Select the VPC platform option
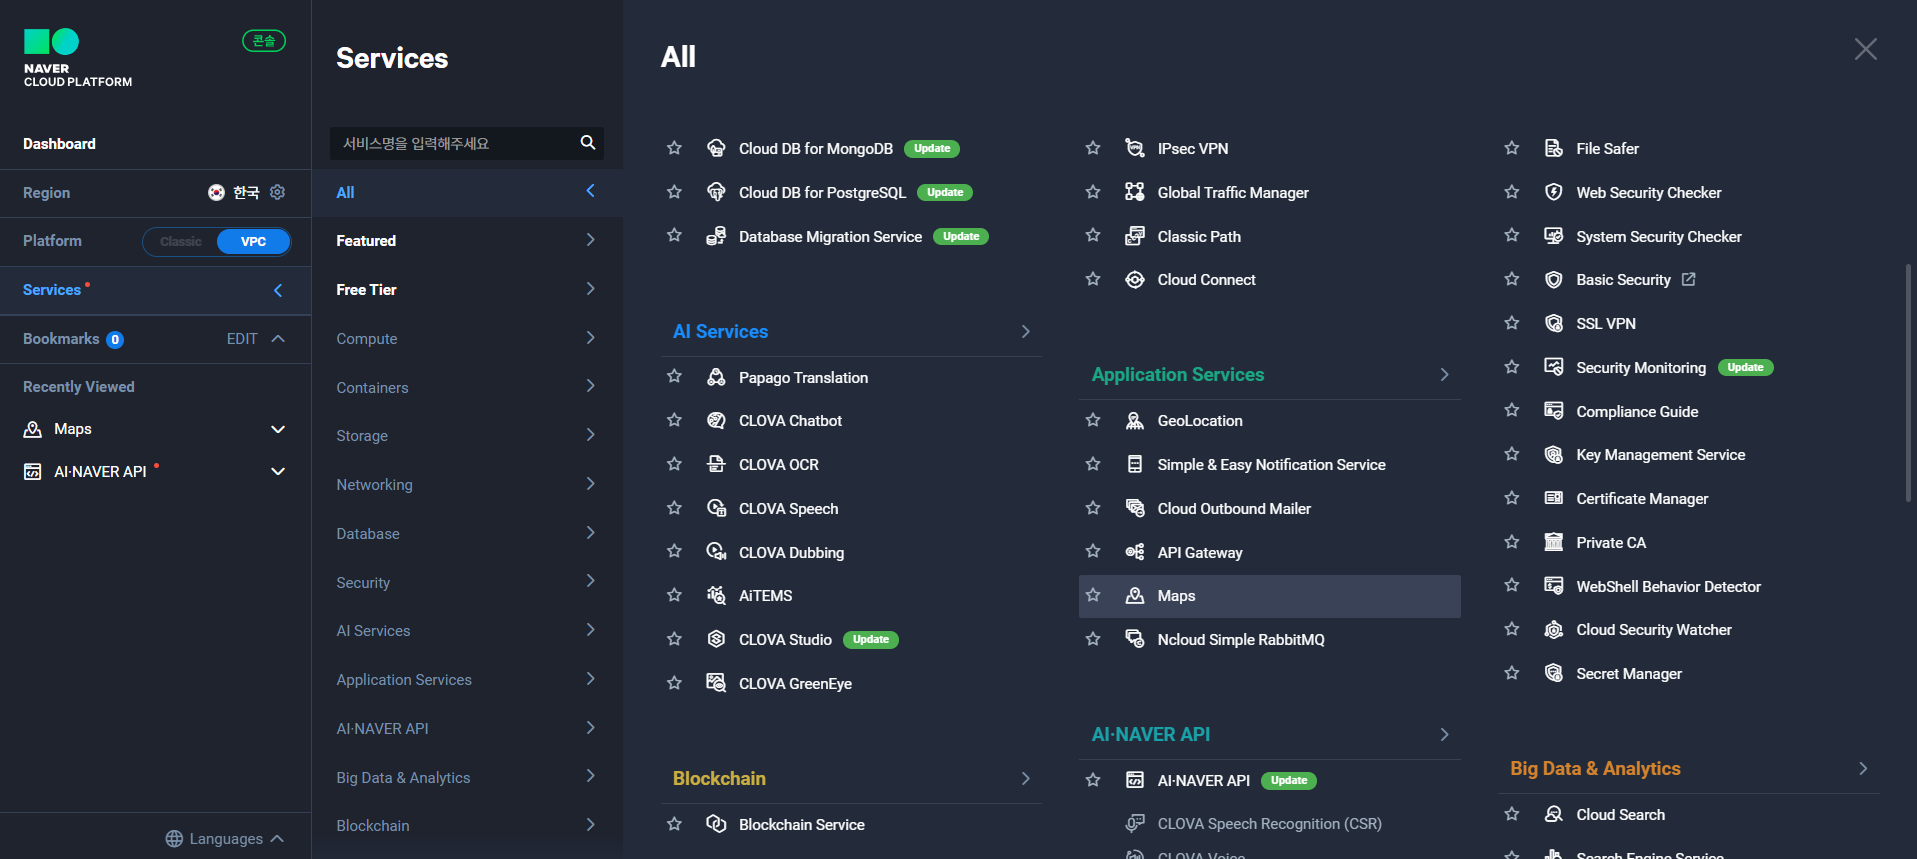The image size is (1917, 859). tap(254, 241)
